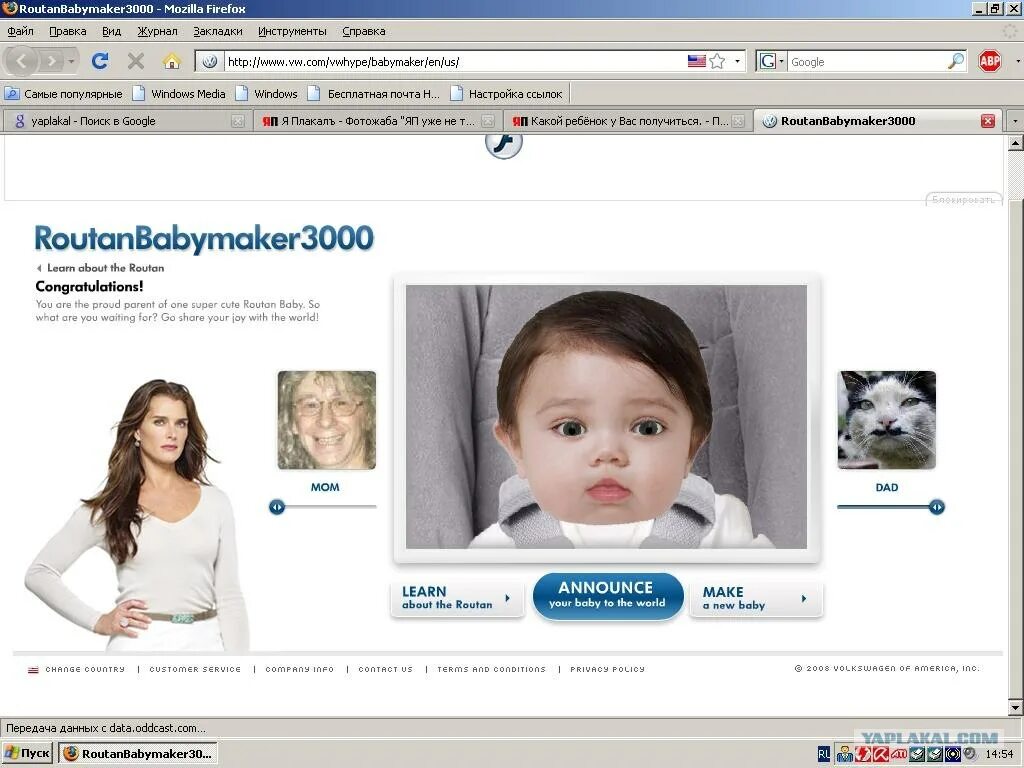Click in the Google search field
Image resolution: width=1024 pixels, height=768 pixels.
(x=867, y=61)
